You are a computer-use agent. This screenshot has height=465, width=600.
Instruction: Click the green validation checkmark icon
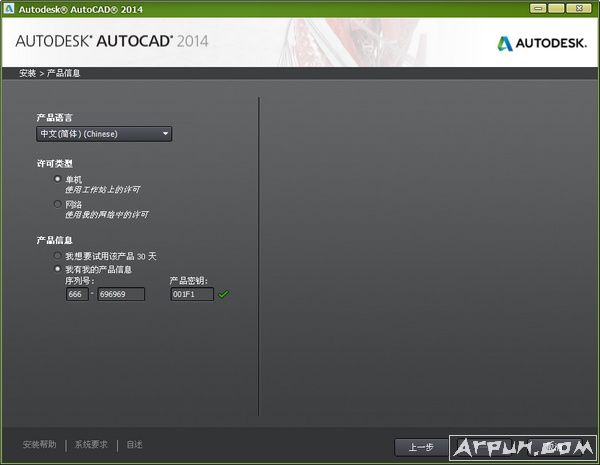[223, 294]
